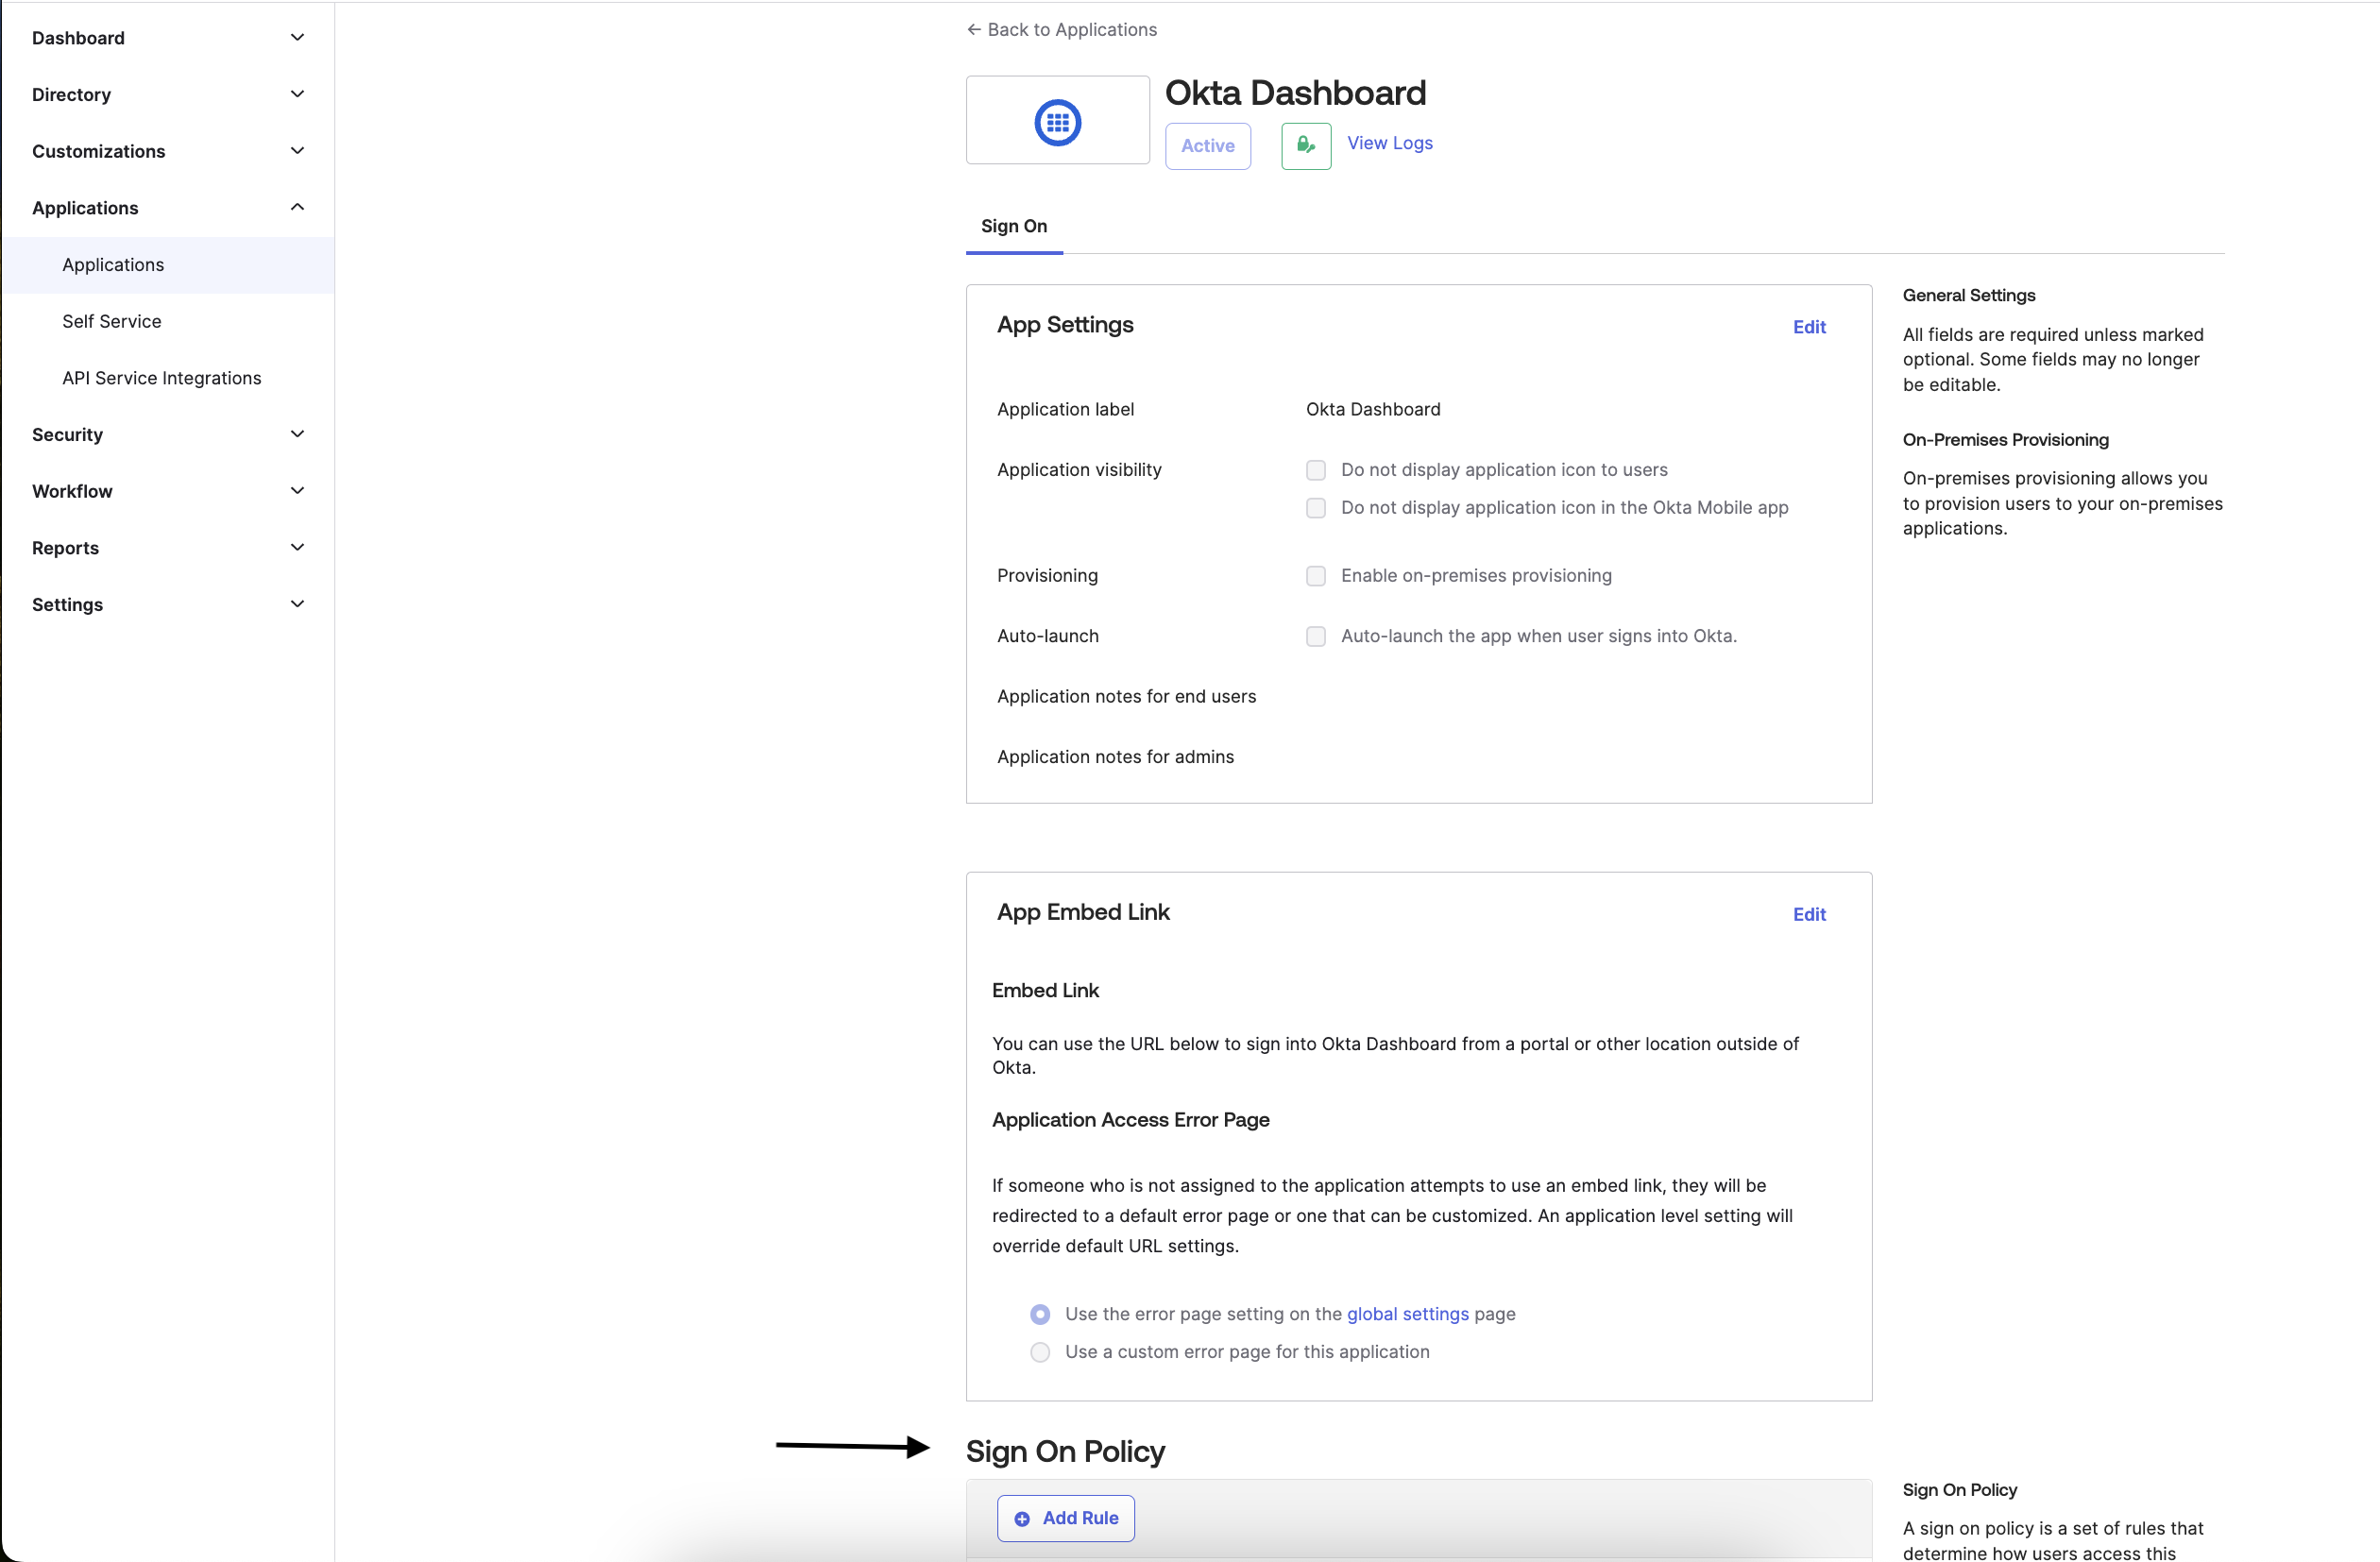Click the On-Premises Provisioning help heading
The height and width of the screenshot is (1562, 2380).
[x=2005, y=440]
